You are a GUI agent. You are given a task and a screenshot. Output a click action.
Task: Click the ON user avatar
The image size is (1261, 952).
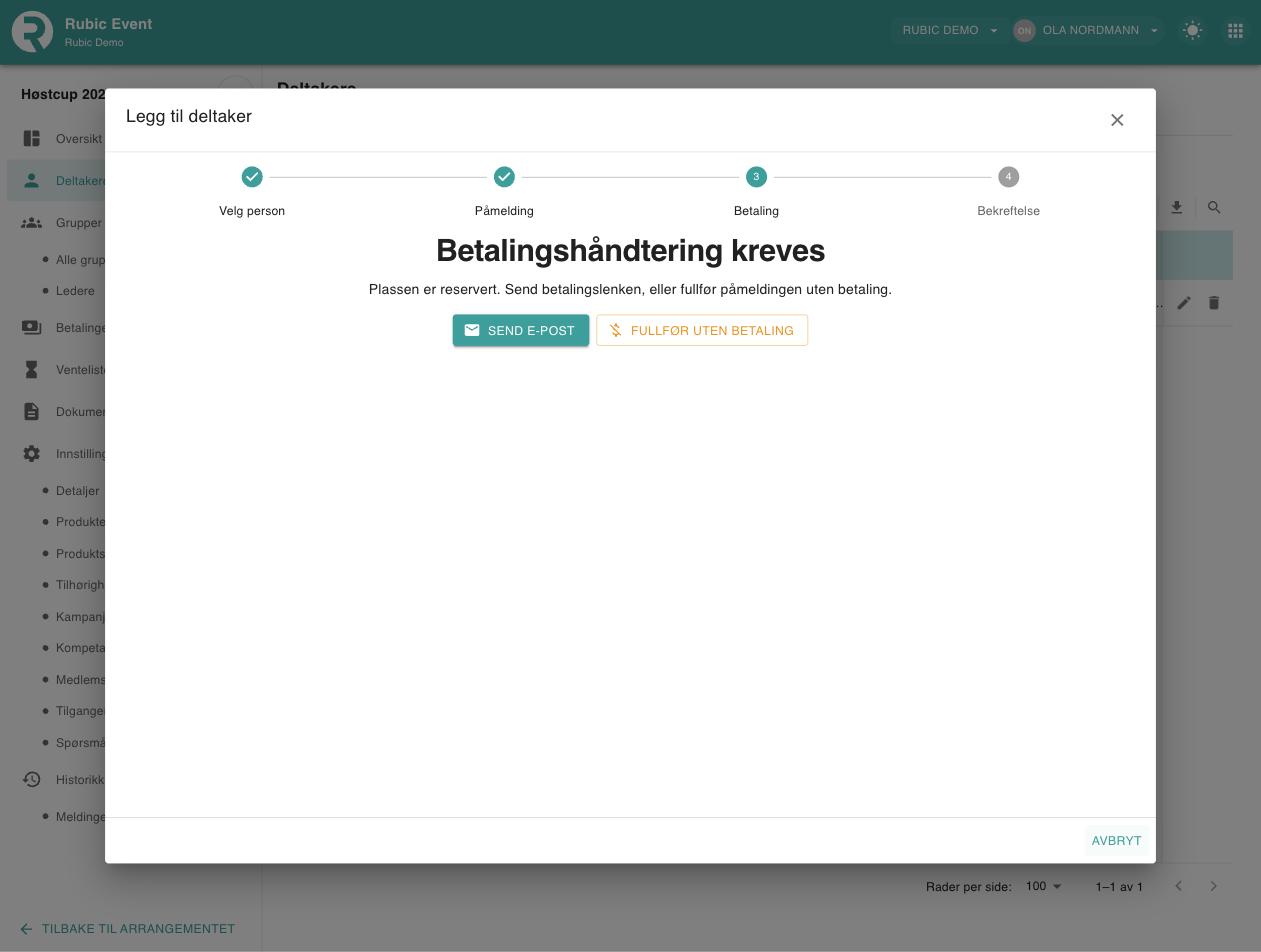pos(1024,31)
